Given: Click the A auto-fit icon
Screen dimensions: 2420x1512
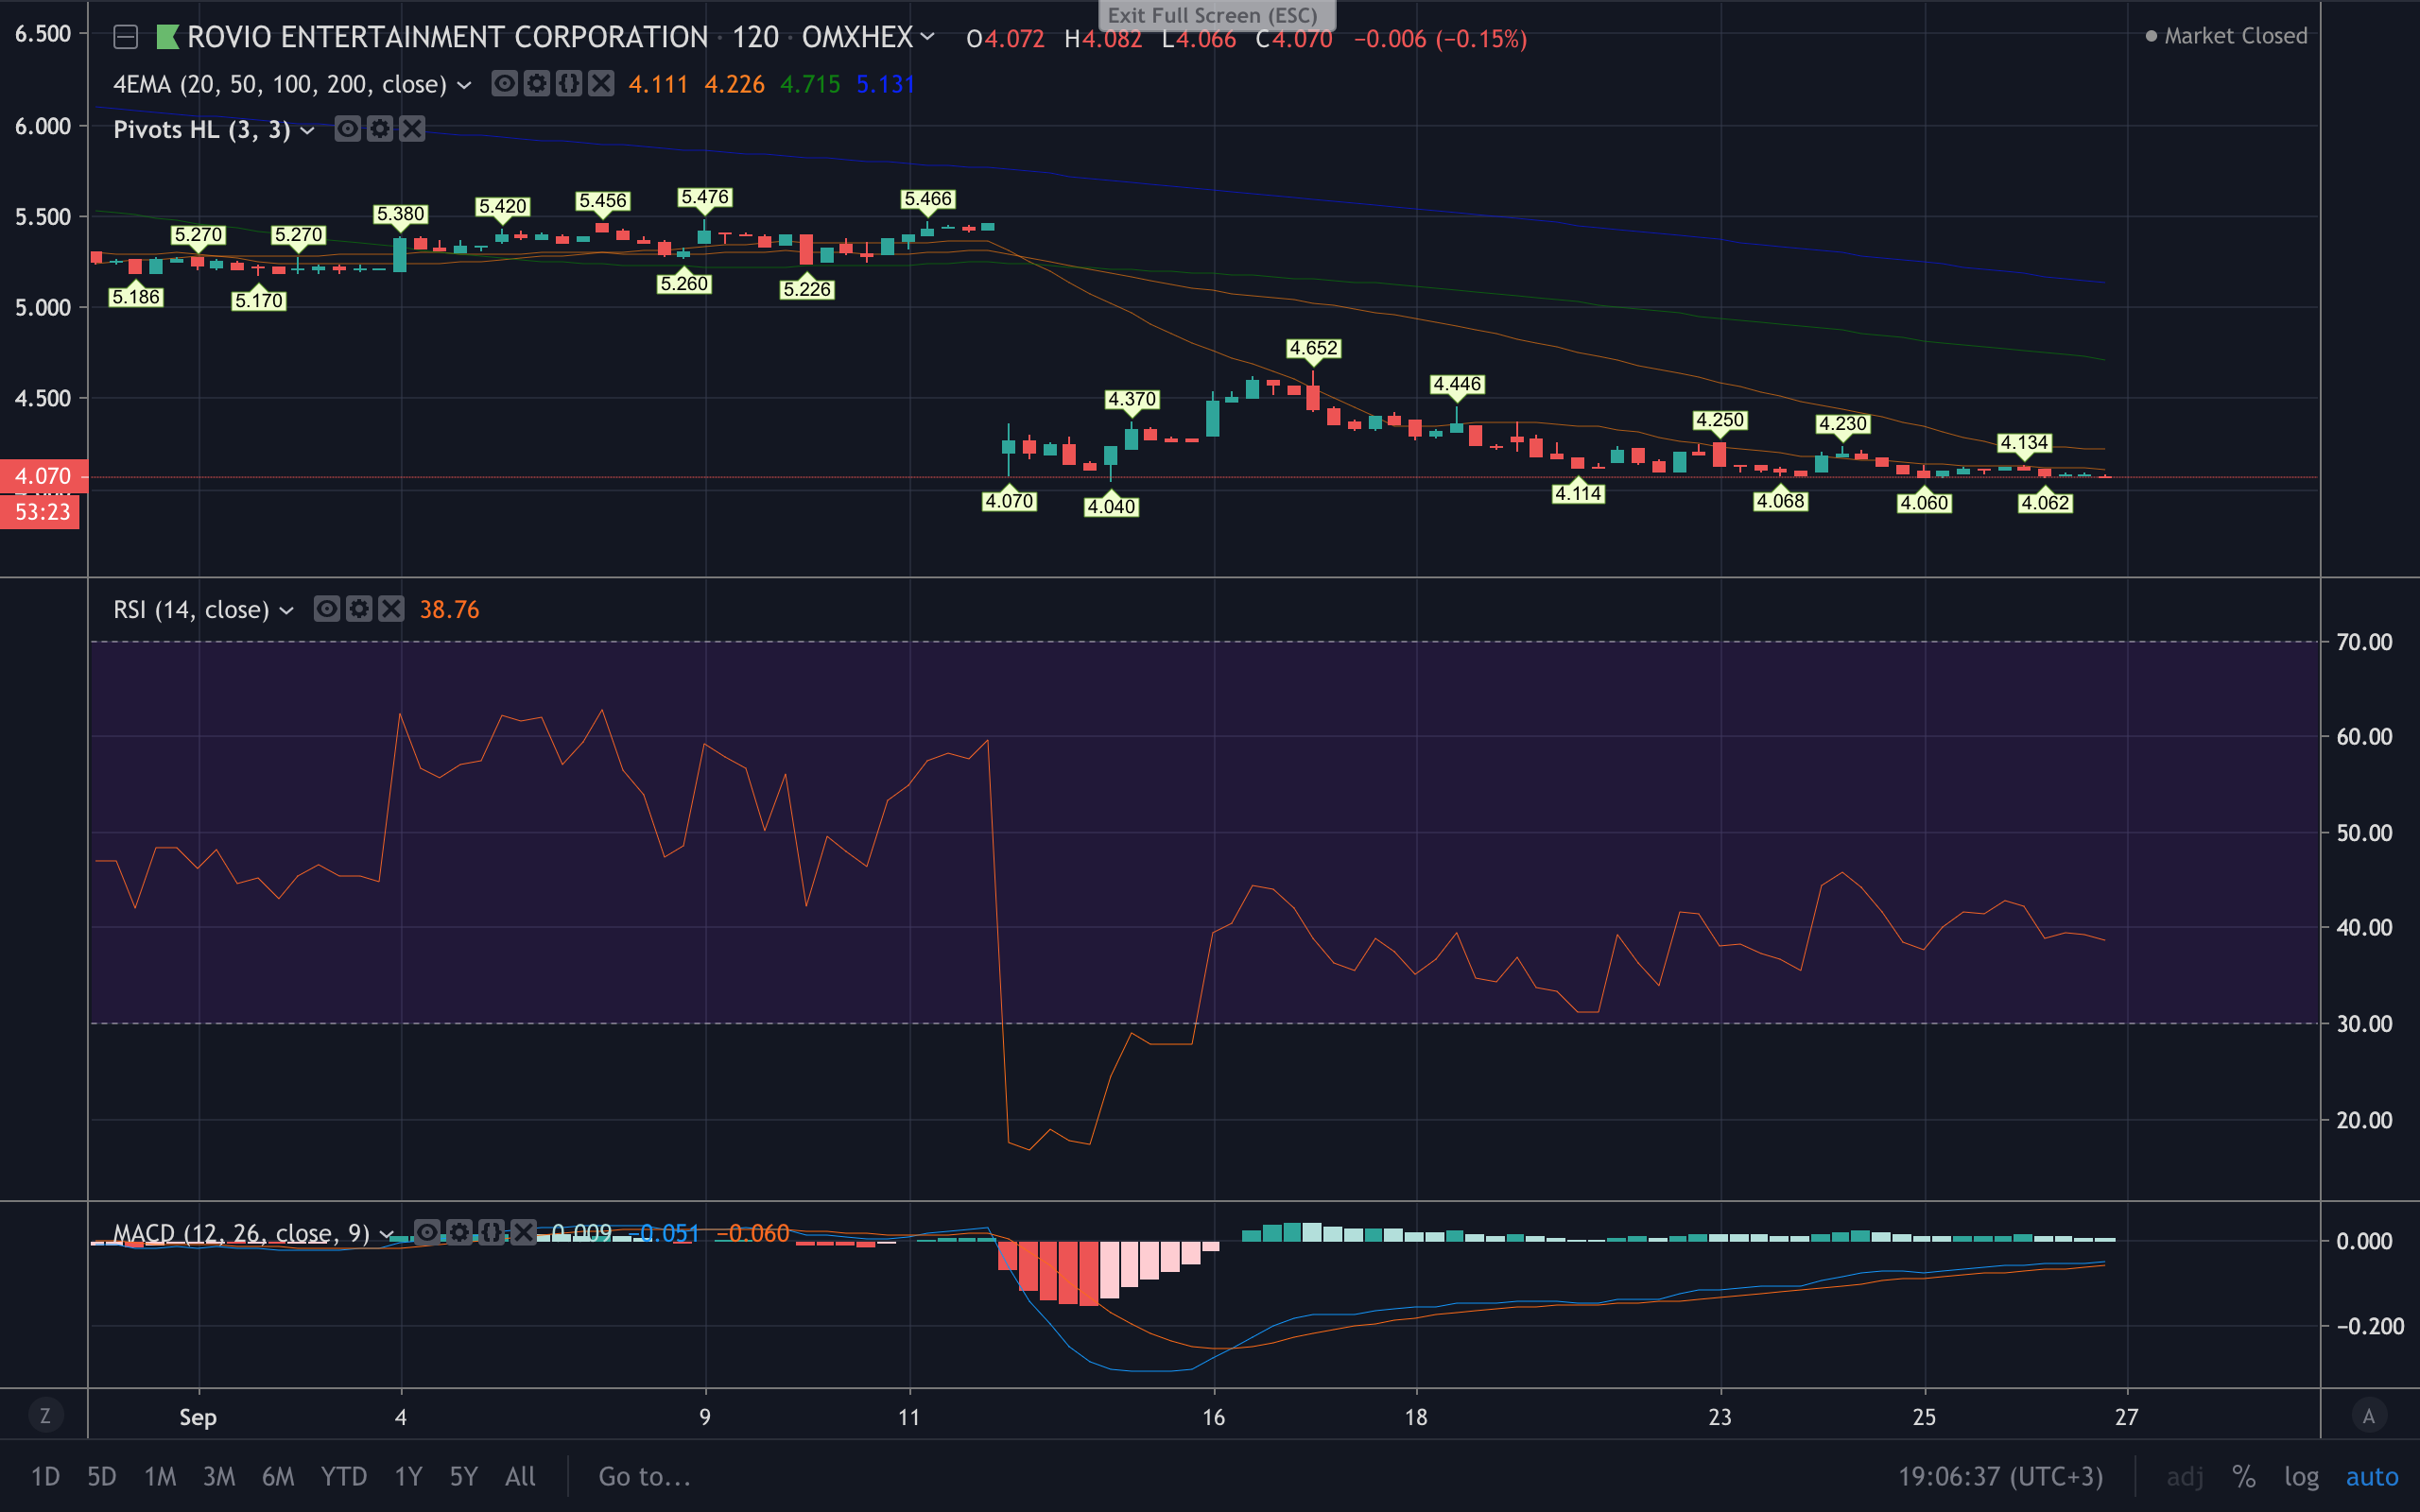Looking at the screenshot, I should (2368, 1416).
